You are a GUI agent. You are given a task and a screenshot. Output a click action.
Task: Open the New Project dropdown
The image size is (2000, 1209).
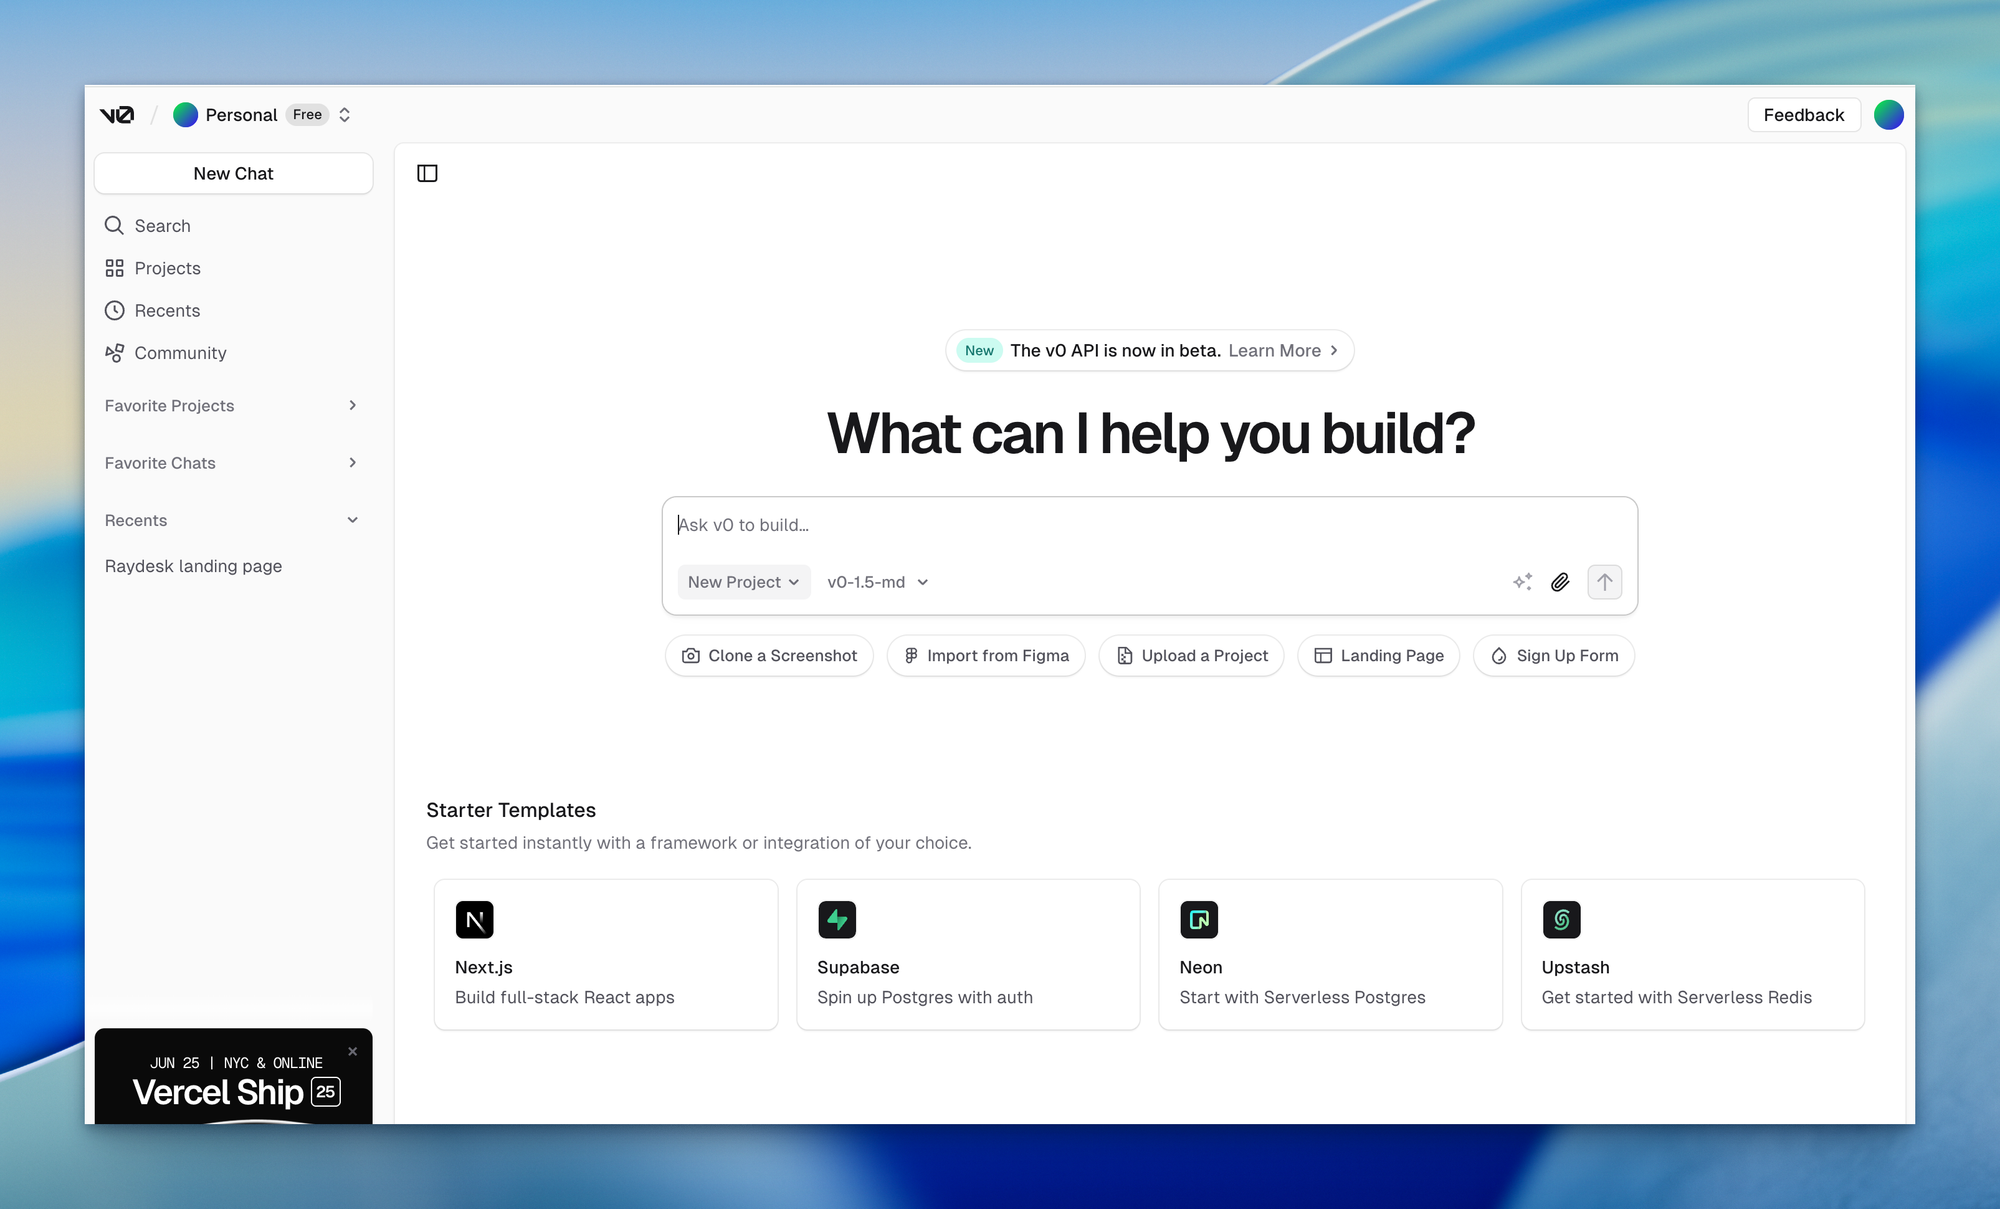[x=743, y=582]
